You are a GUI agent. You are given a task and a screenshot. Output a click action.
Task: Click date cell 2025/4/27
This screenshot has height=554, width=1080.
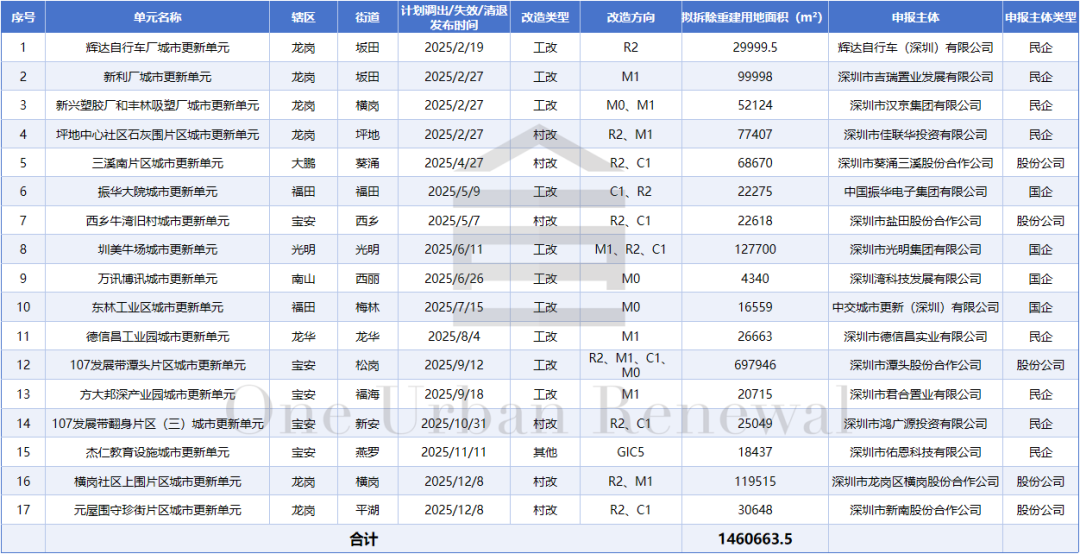click(455, 163)
